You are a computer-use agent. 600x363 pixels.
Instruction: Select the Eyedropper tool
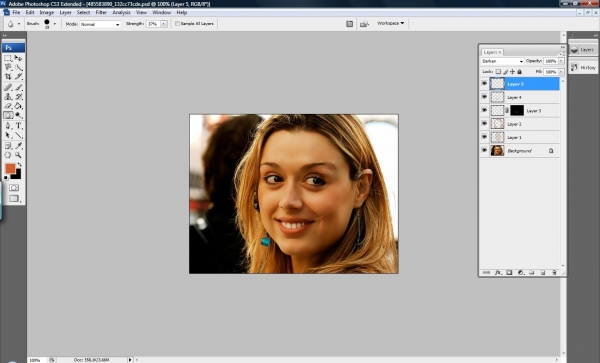[x=18, y=146]
